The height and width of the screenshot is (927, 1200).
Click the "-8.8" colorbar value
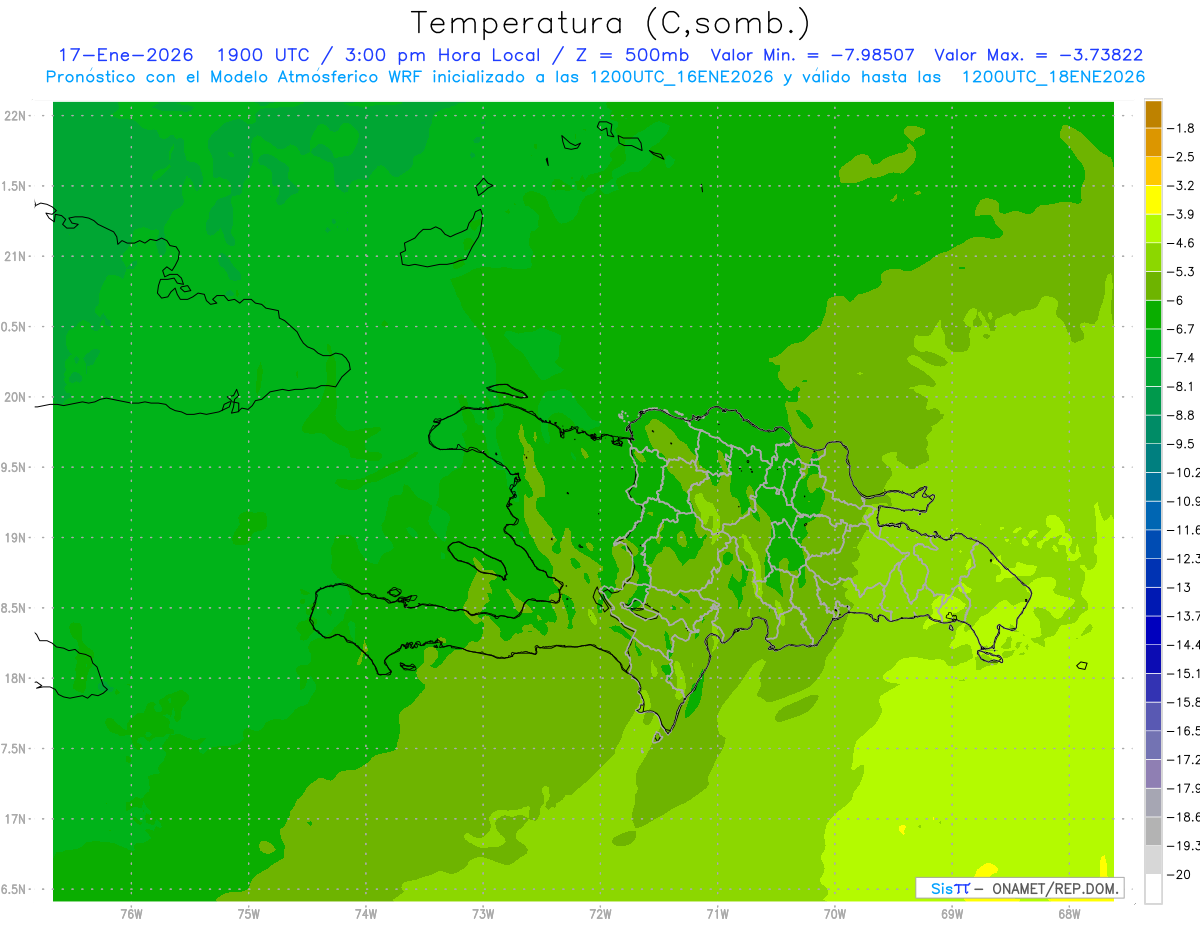(x=1182, y=415)
